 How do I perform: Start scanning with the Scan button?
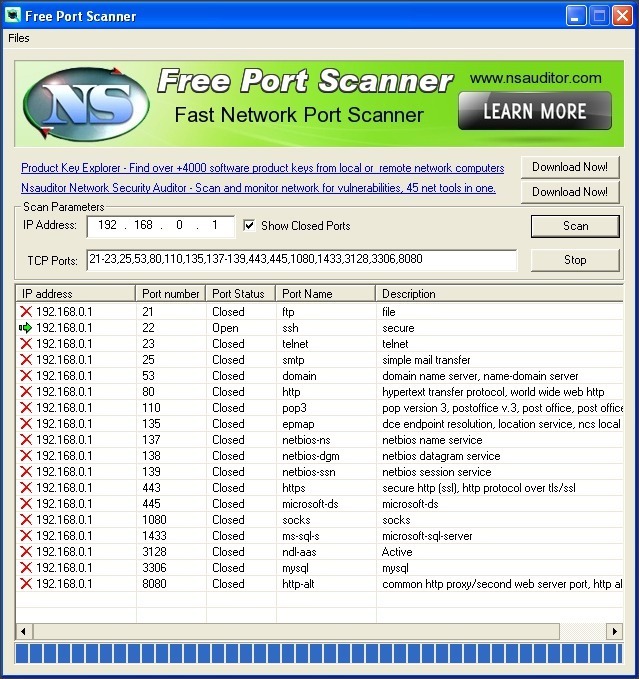tap(575, 226)
